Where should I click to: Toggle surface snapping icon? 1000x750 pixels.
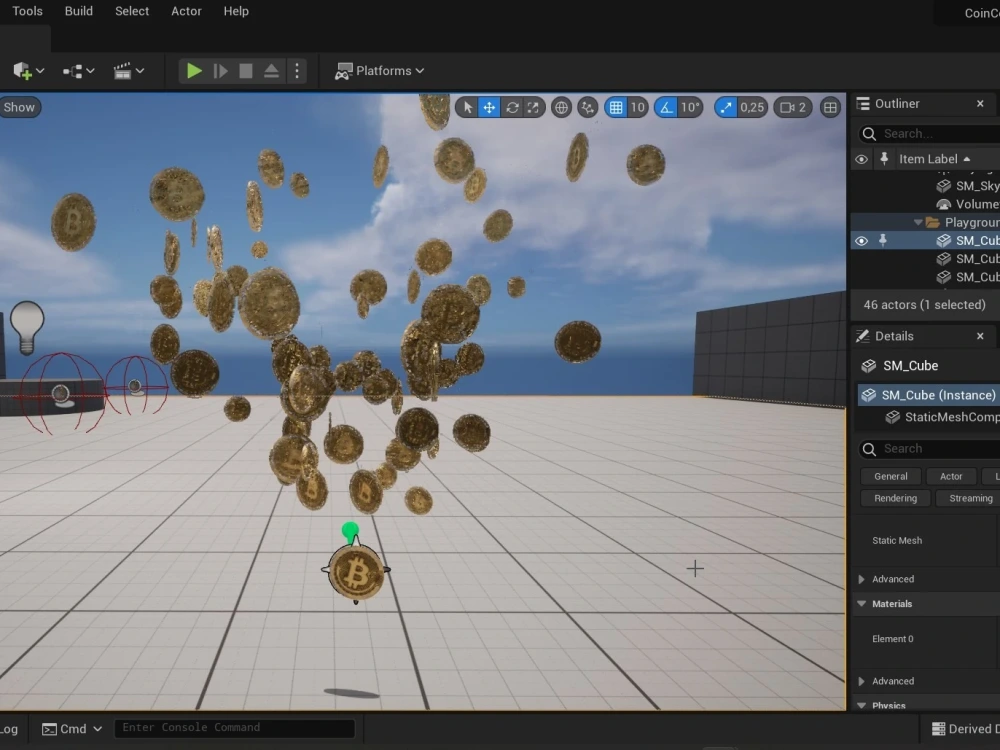click(587, 107)
